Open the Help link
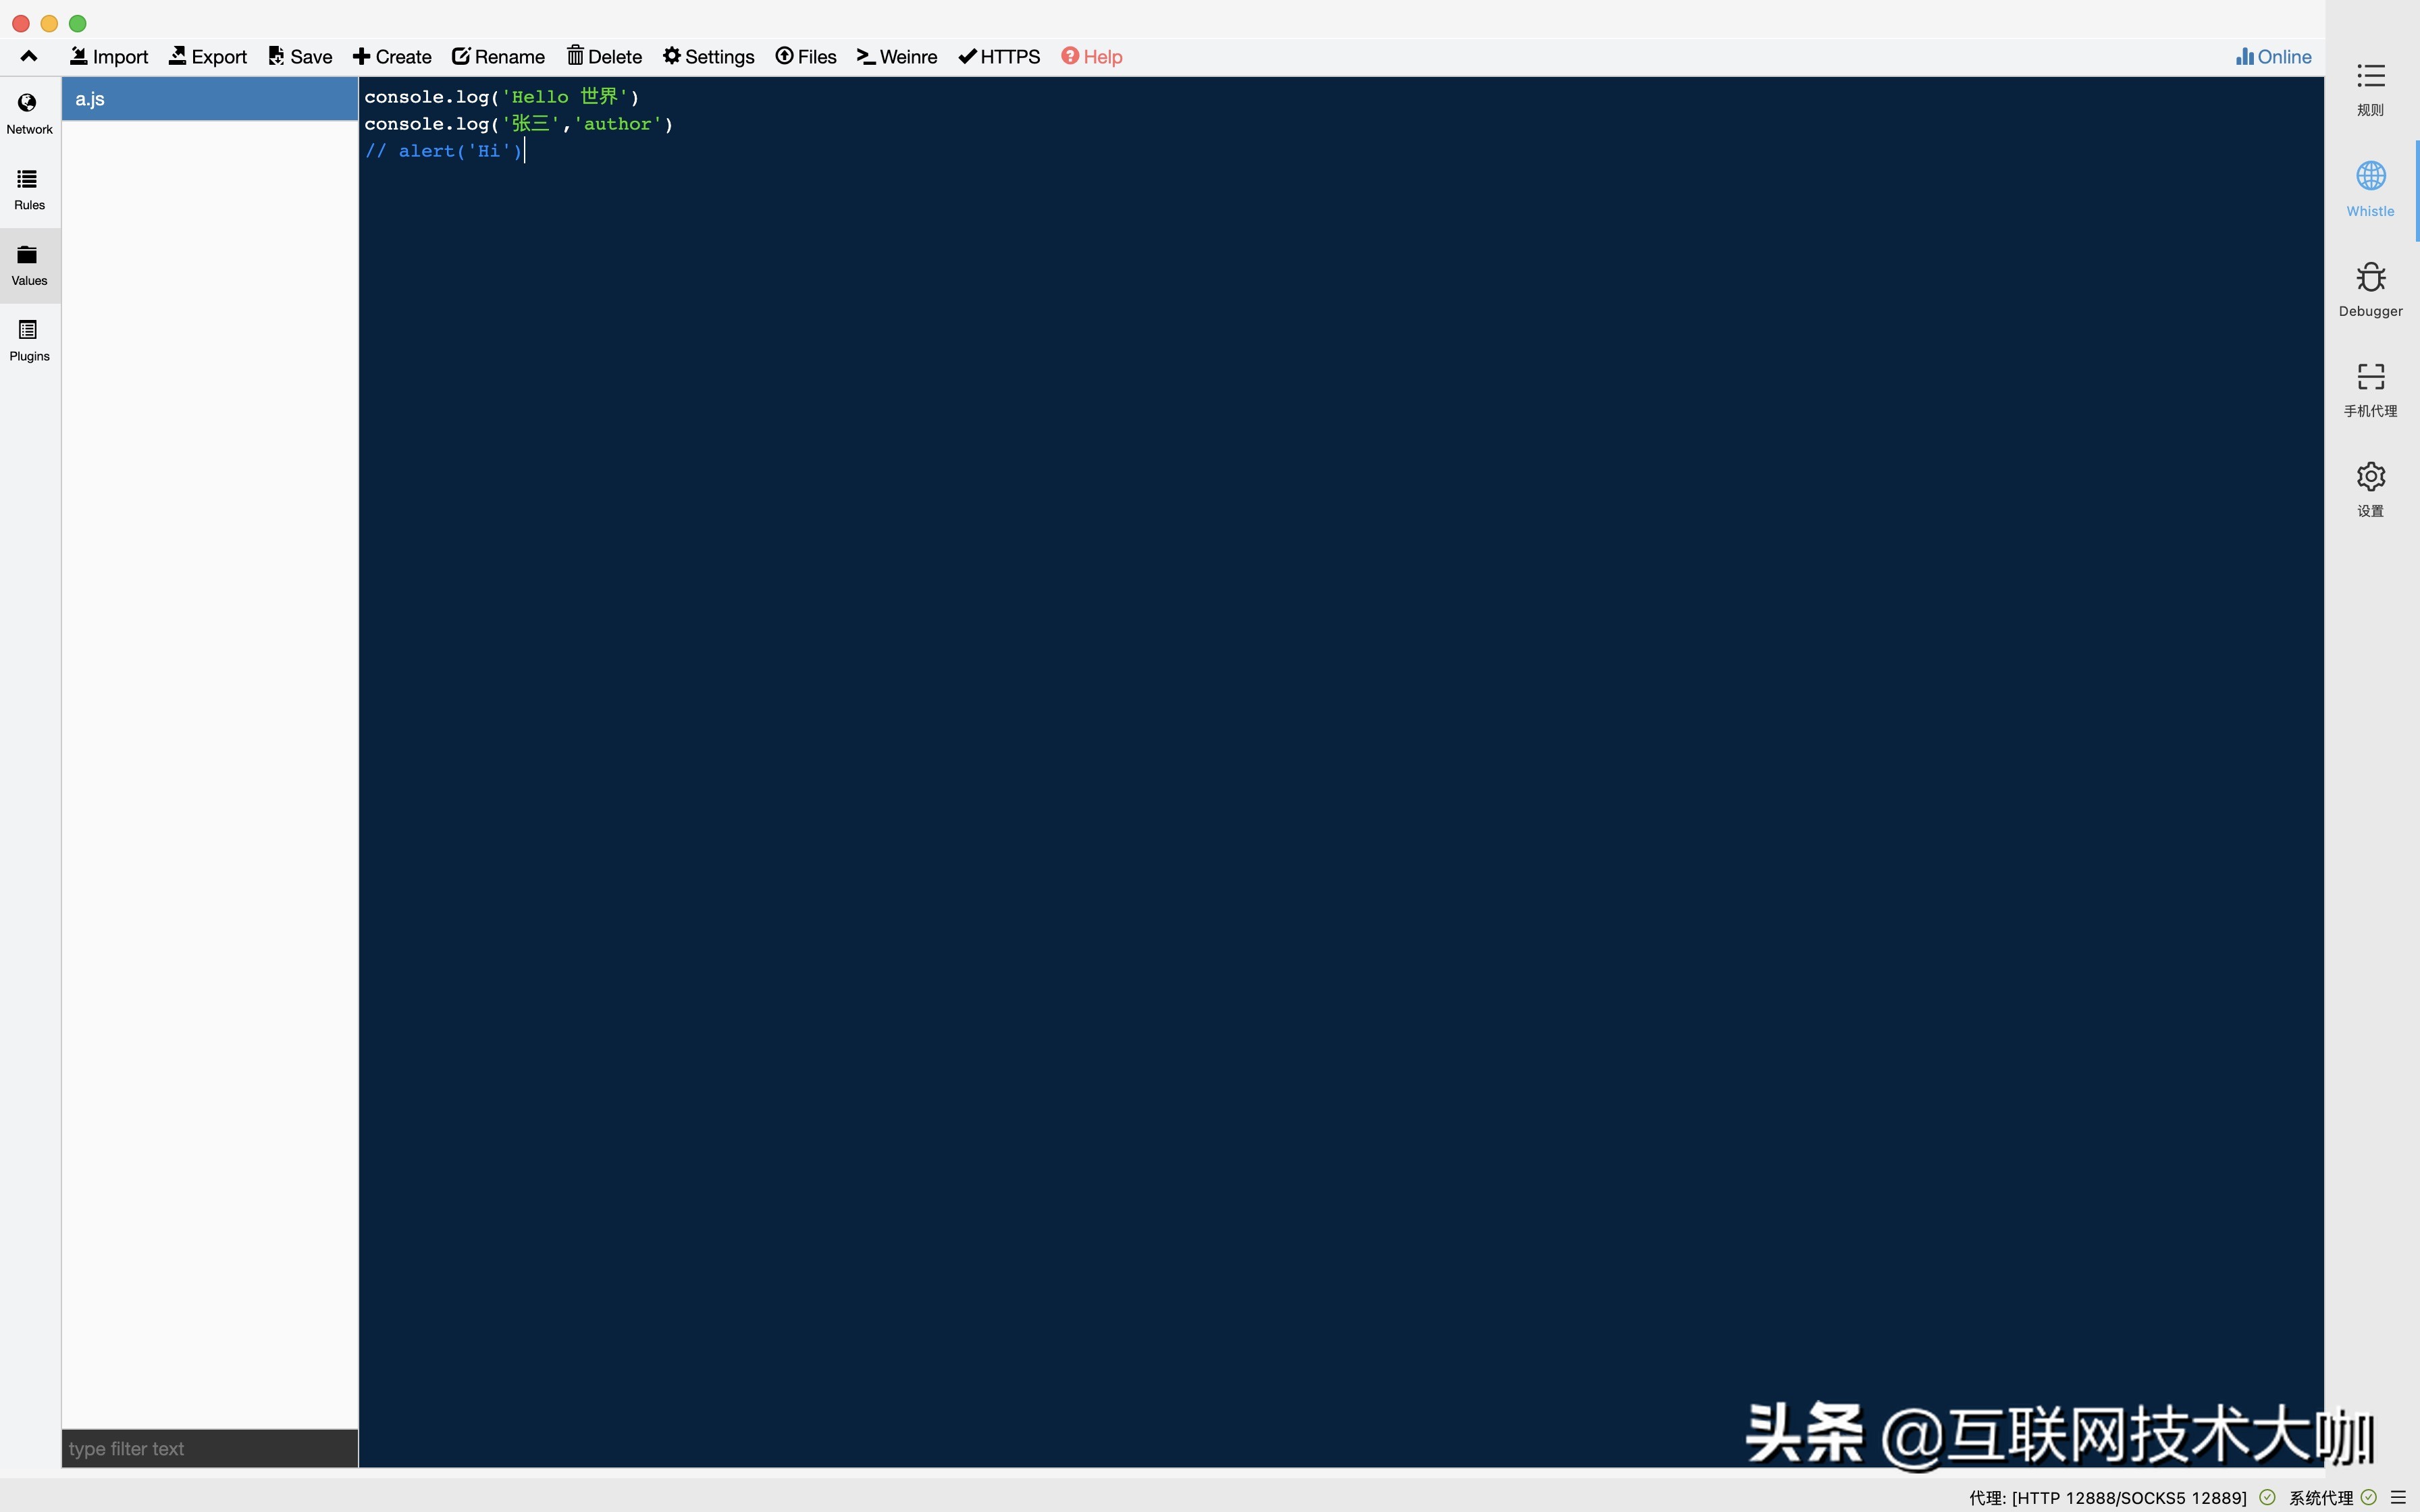The image size is (2420, 1512). 1092,56
